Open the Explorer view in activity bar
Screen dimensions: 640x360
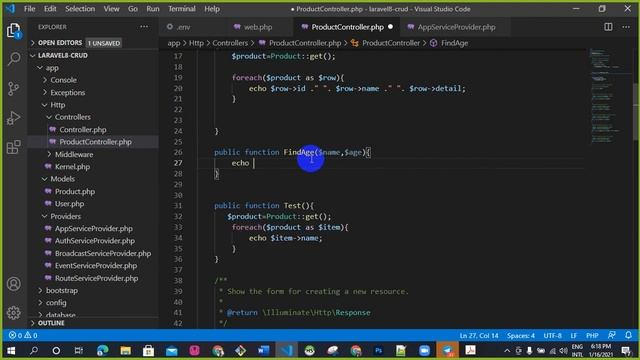(x=13, y=30)
